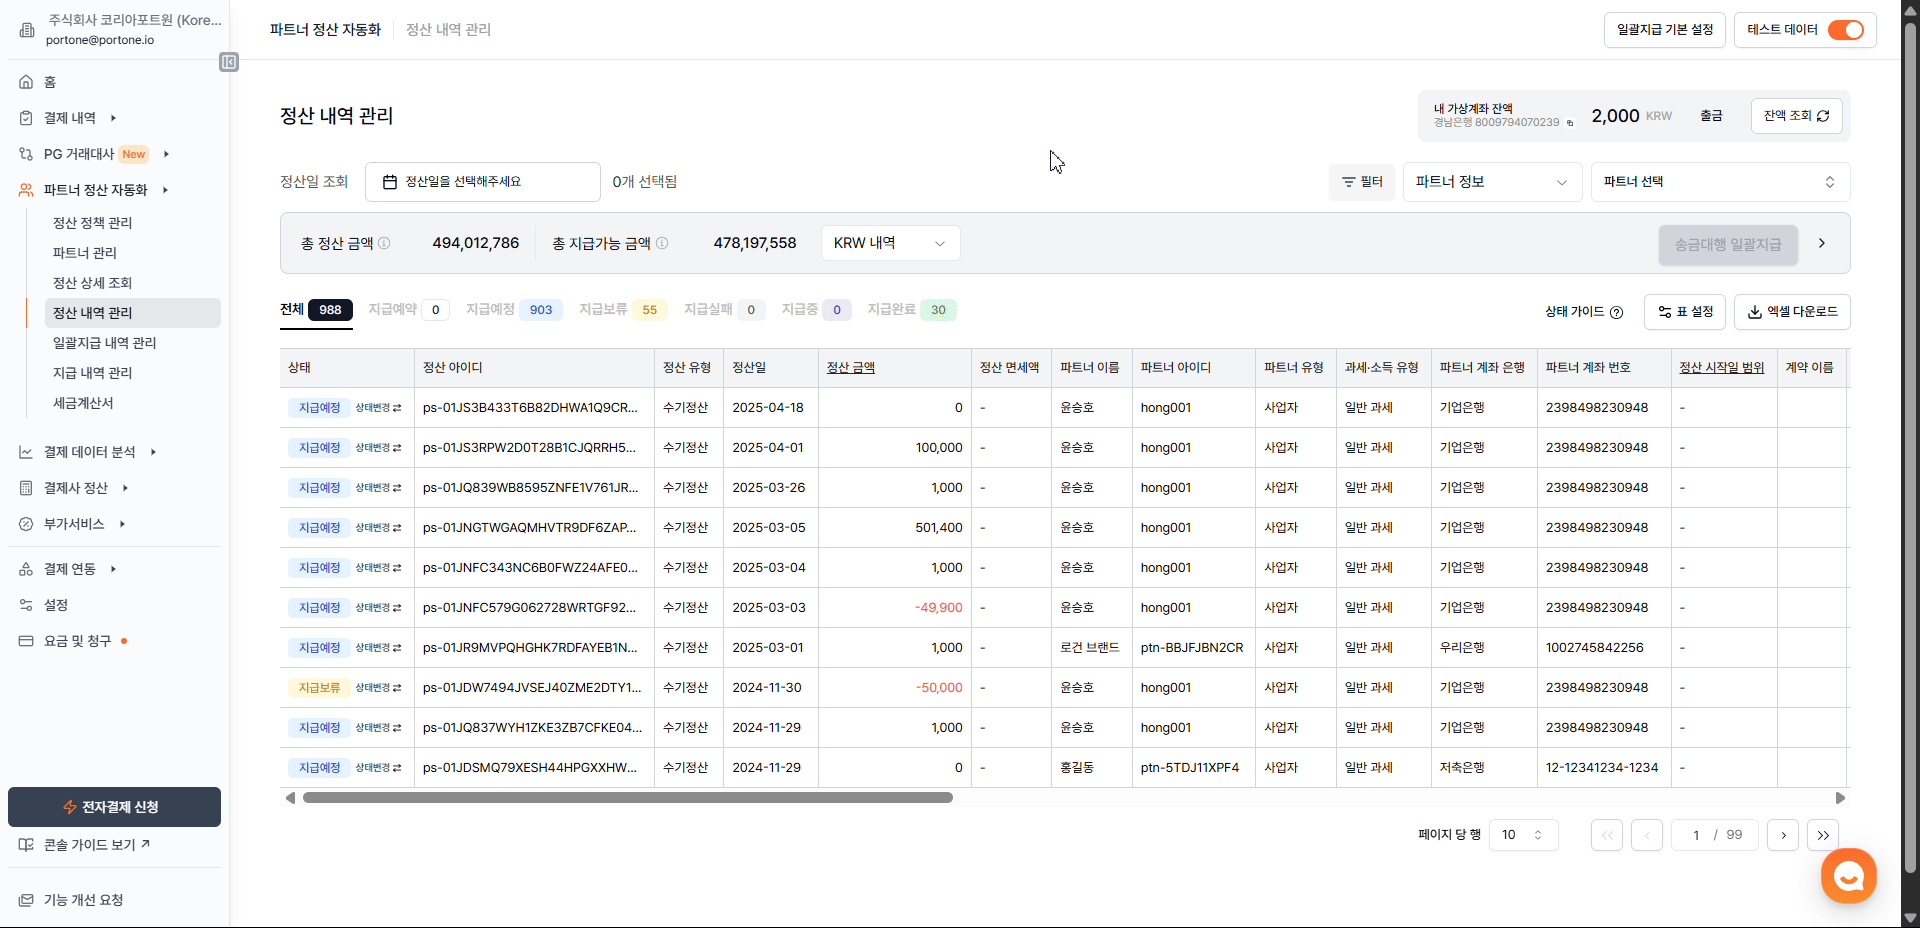Click the horizontal table scrollbar
This screenshot has width=1920, height=928.
(627, 798)
